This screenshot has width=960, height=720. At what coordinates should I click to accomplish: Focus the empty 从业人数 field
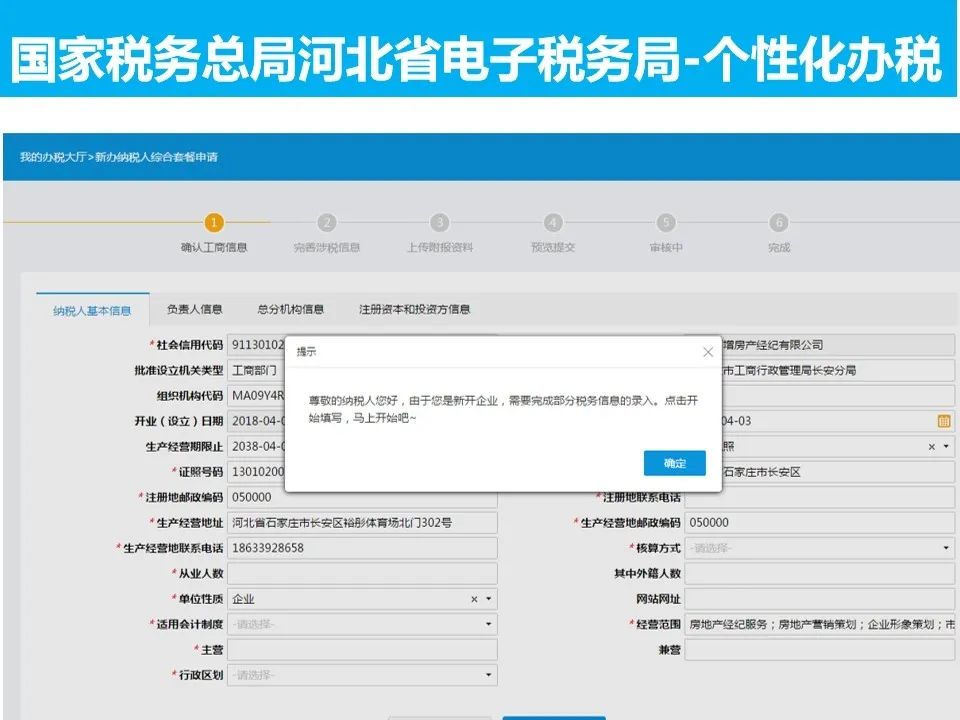(362, 574)
